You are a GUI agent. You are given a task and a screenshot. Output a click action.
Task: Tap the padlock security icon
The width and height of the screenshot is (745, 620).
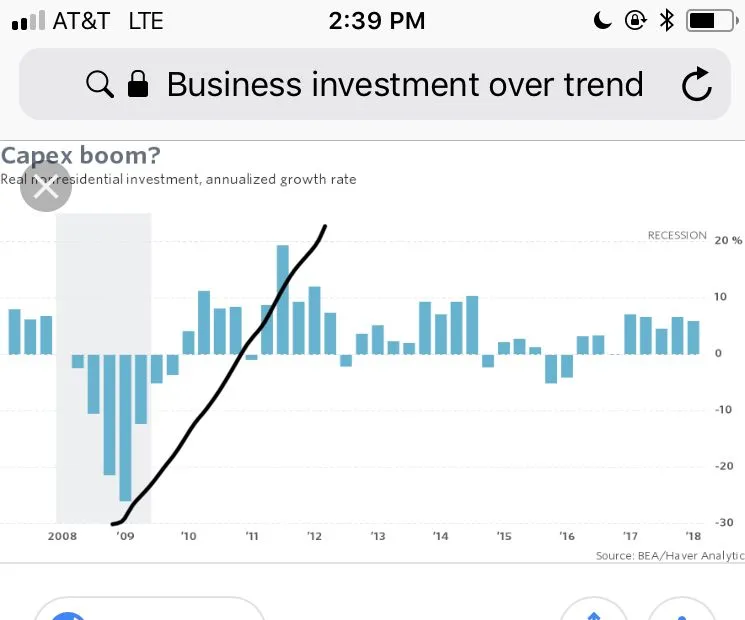tap(138, 85)
